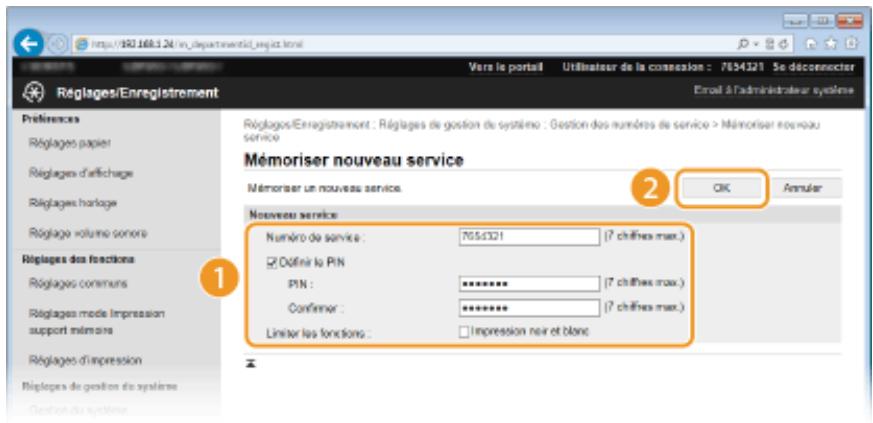Open browser tools gear icon
873x423 pixels.
[851, 44]
